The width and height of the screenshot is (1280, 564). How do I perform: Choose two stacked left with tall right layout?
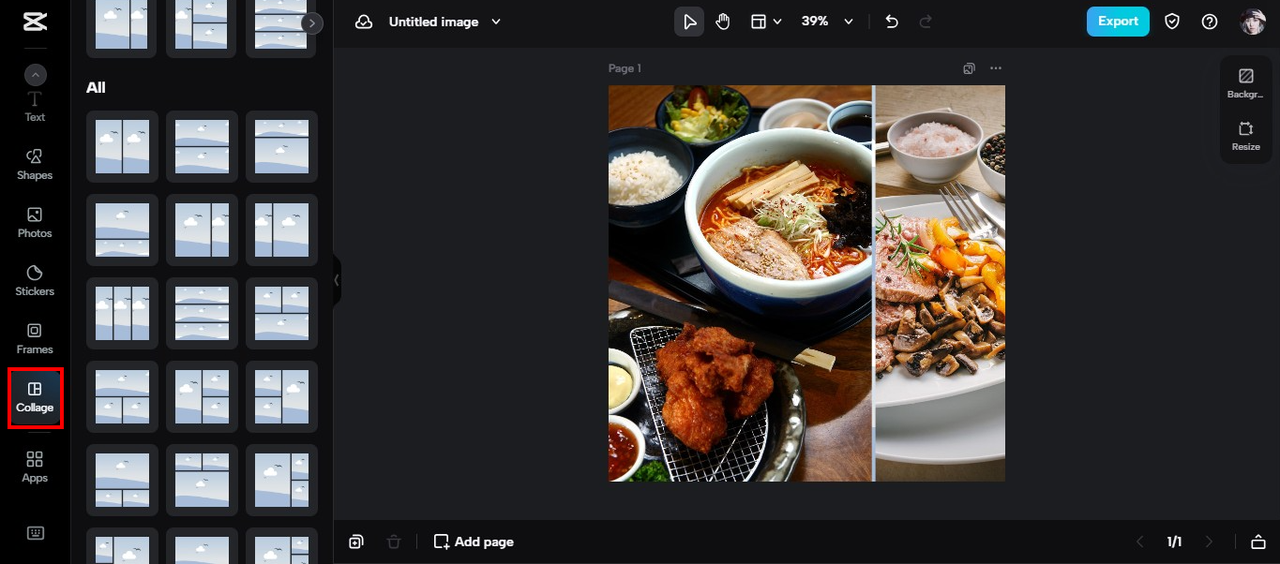pos(282,396)
